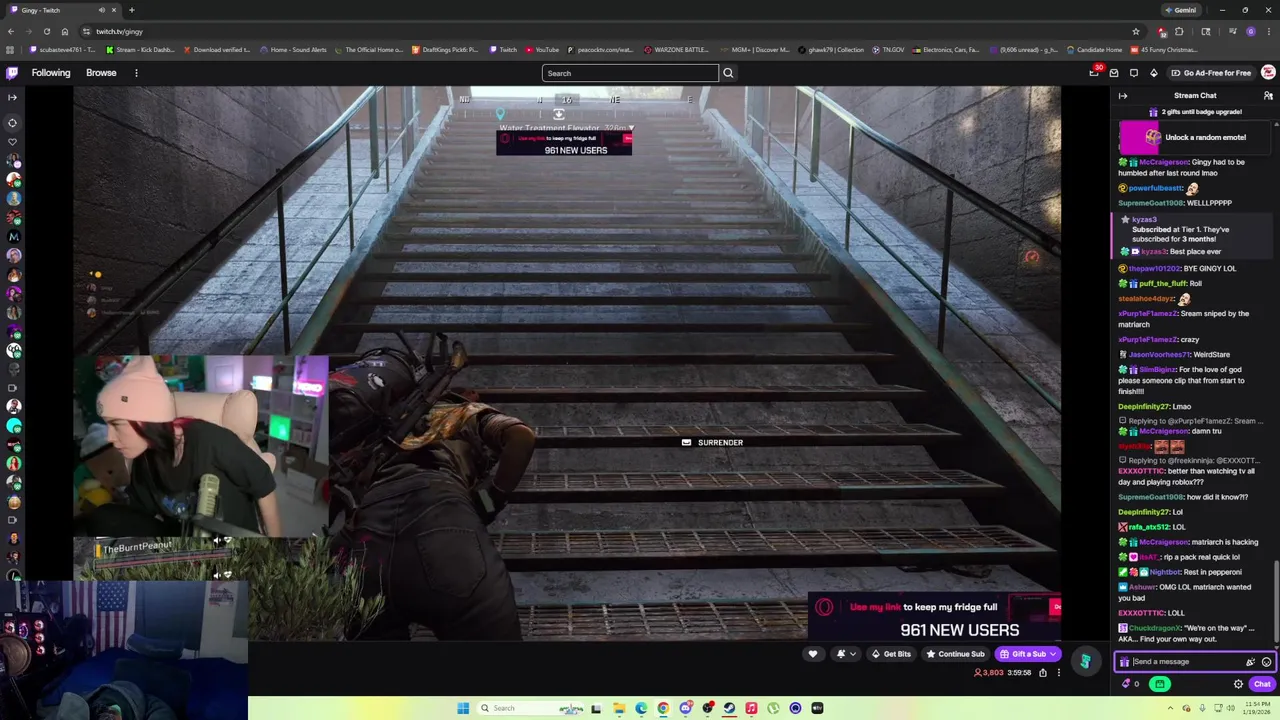Open the taskbar clock showing 11:54 PM

pos(1257,708)
